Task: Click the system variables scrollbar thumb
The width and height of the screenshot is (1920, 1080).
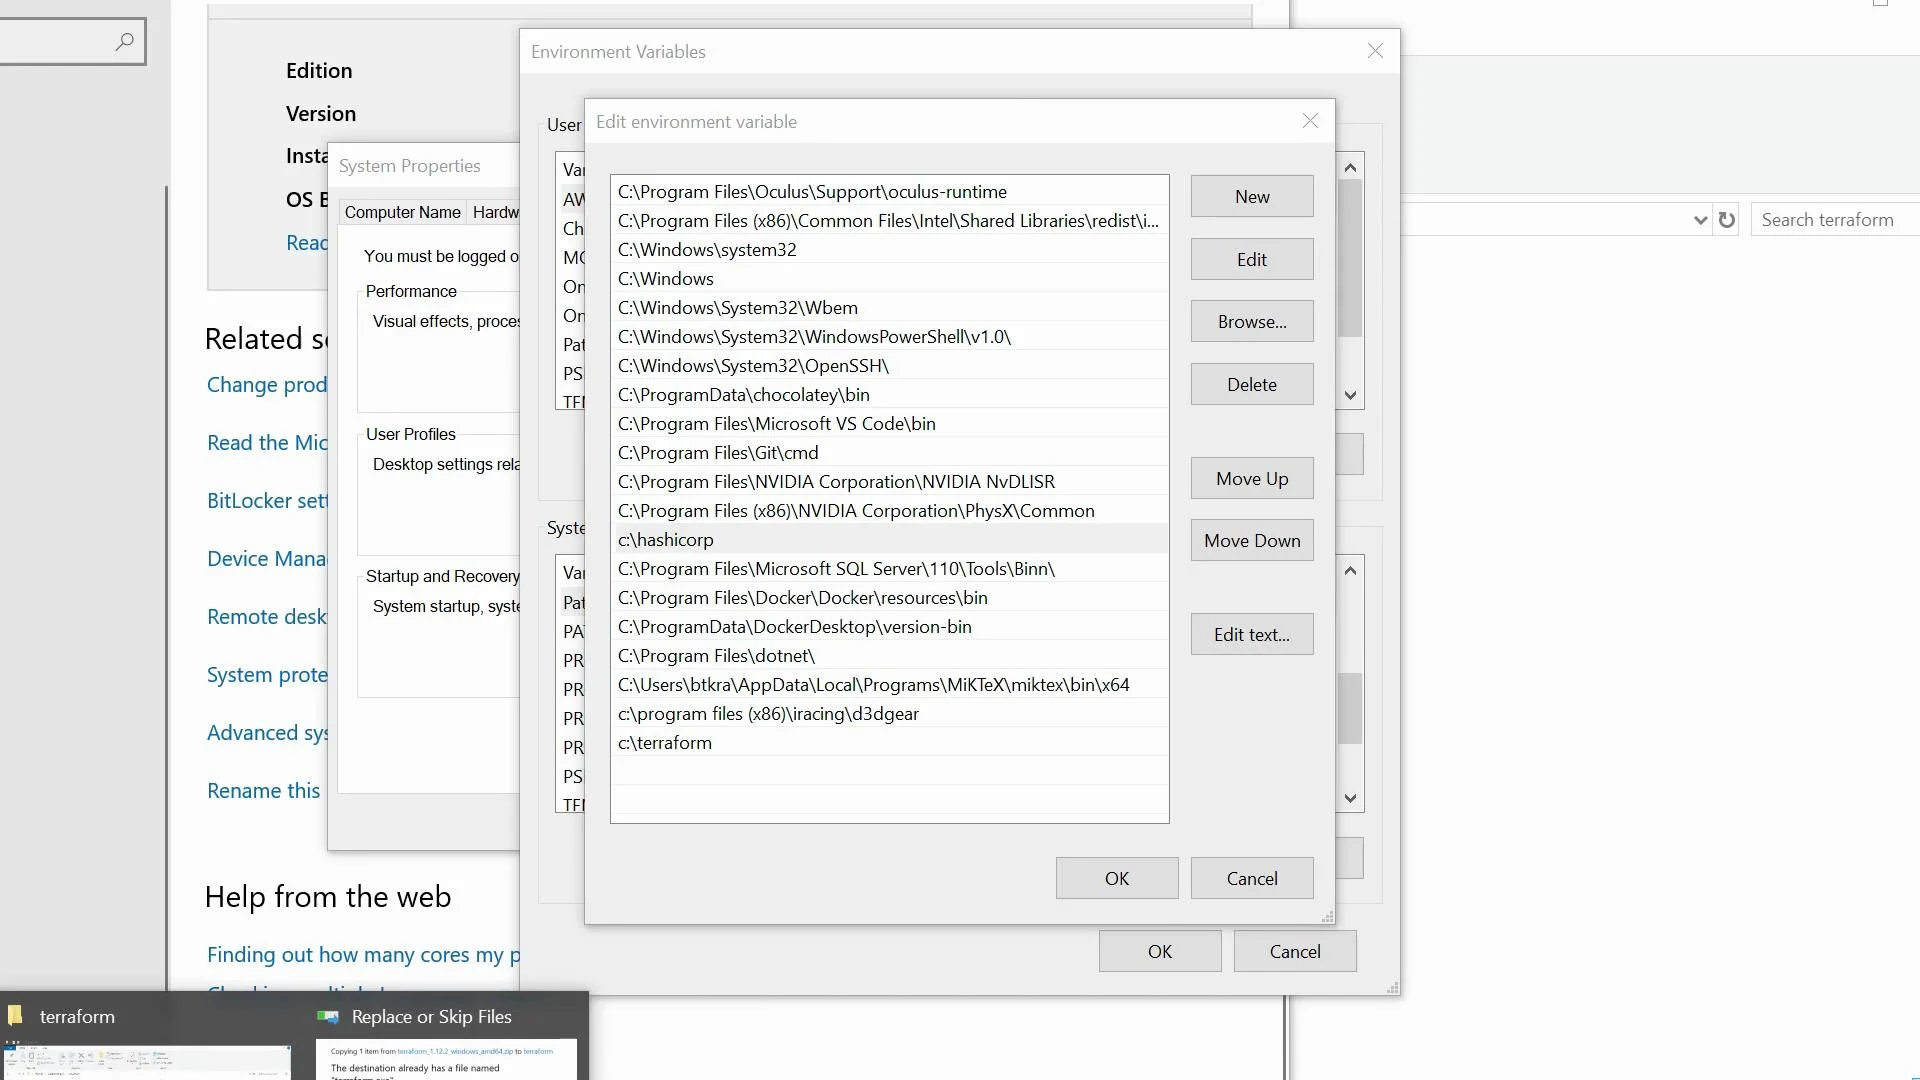Action: click(1350, 708)
